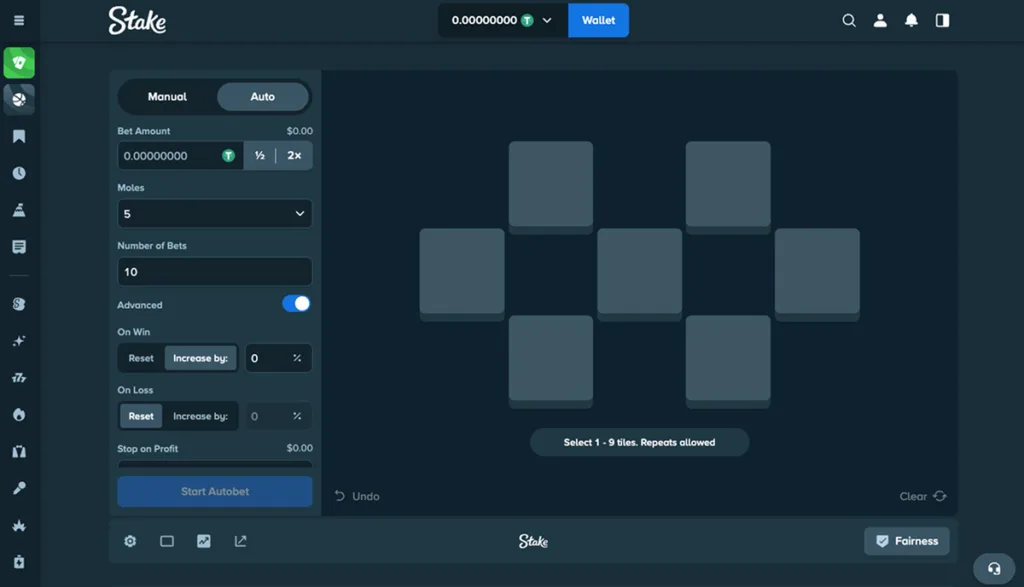Select Increase by under On Win
This screenshot has height=587, width=1024.
coord(200,358)
